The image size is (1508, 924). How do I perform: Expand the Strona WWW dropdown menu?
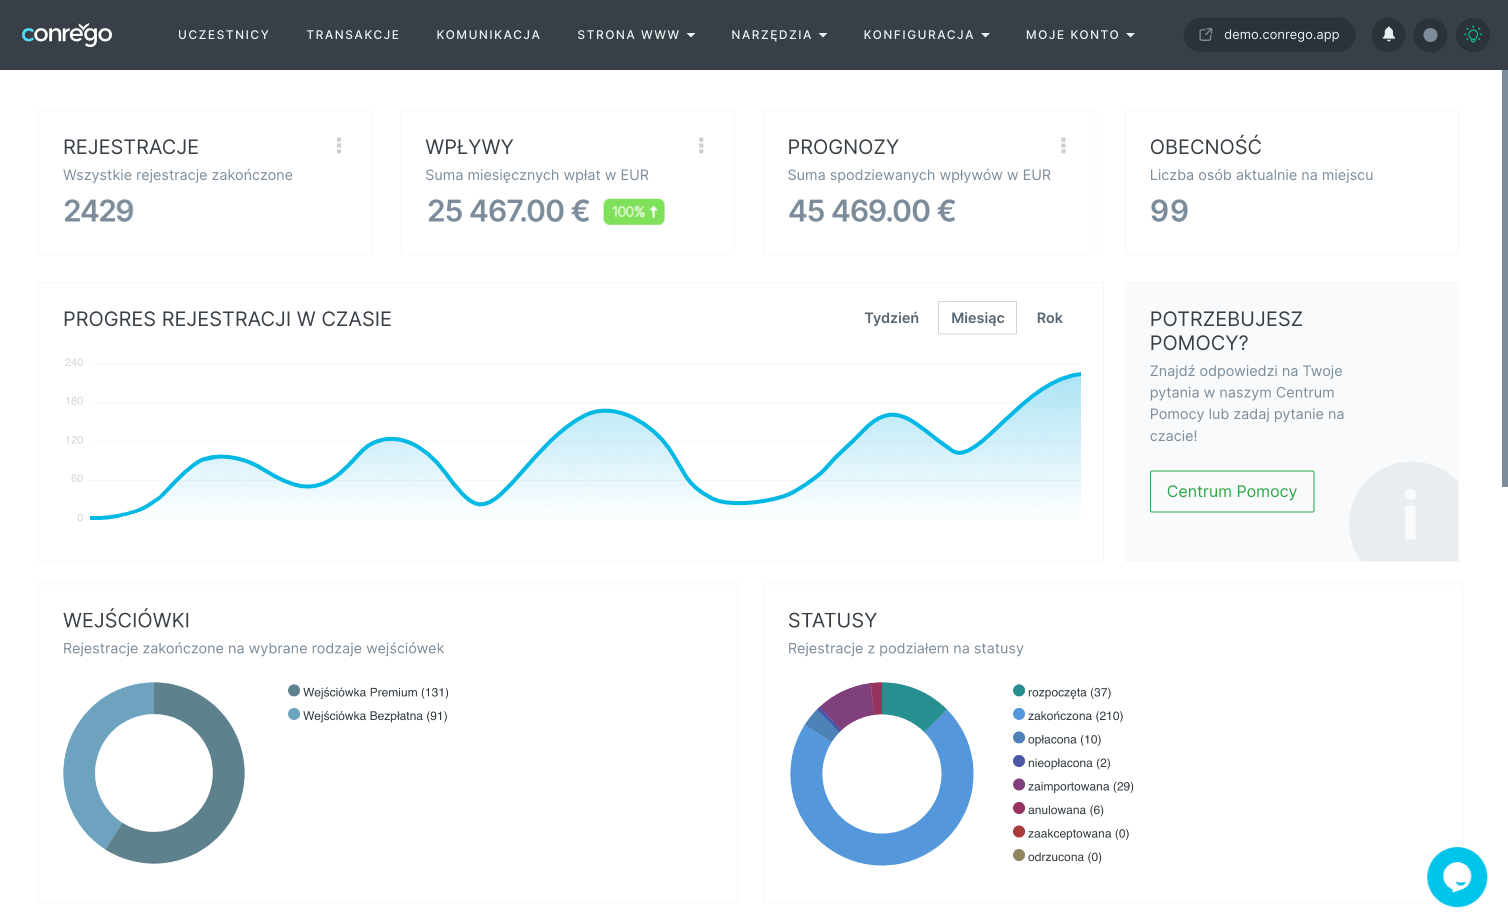pos(636,35)
